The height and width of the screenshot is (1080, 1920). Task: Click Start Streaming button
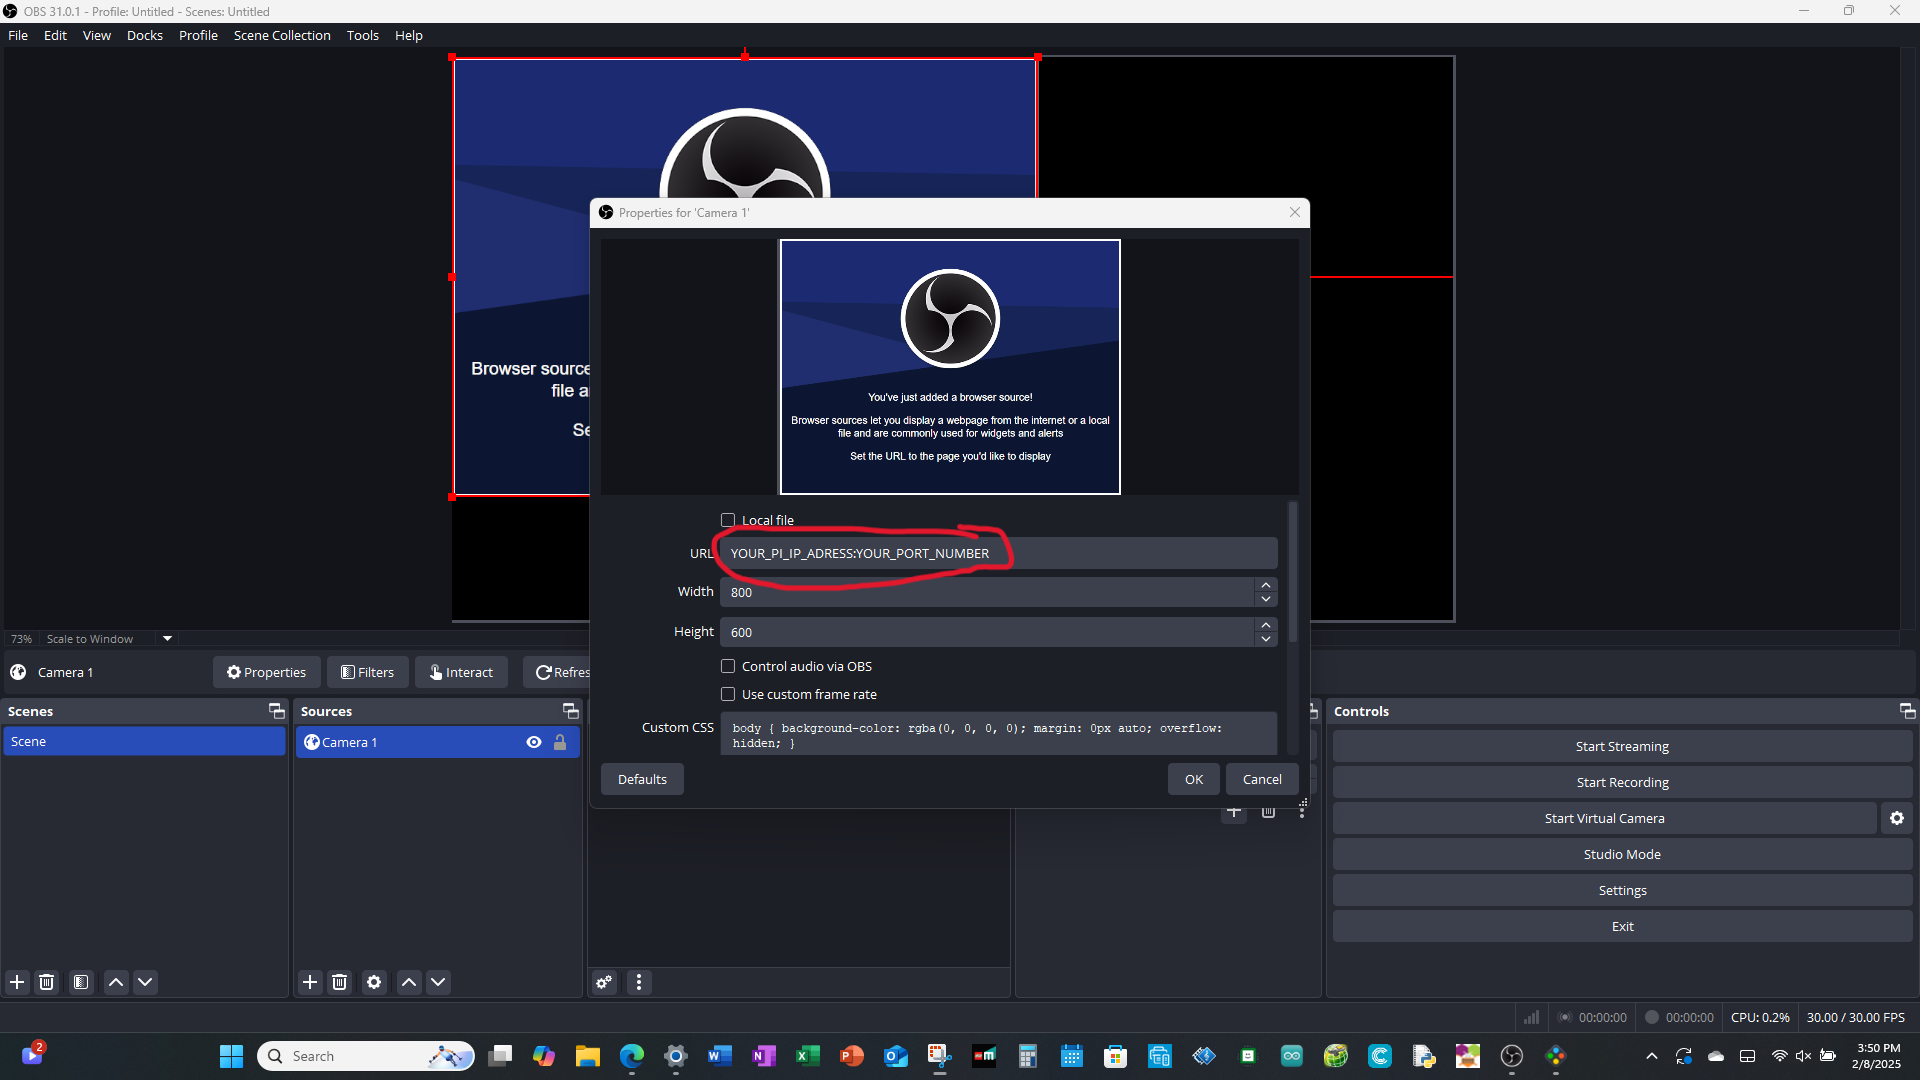[1622, 746]
